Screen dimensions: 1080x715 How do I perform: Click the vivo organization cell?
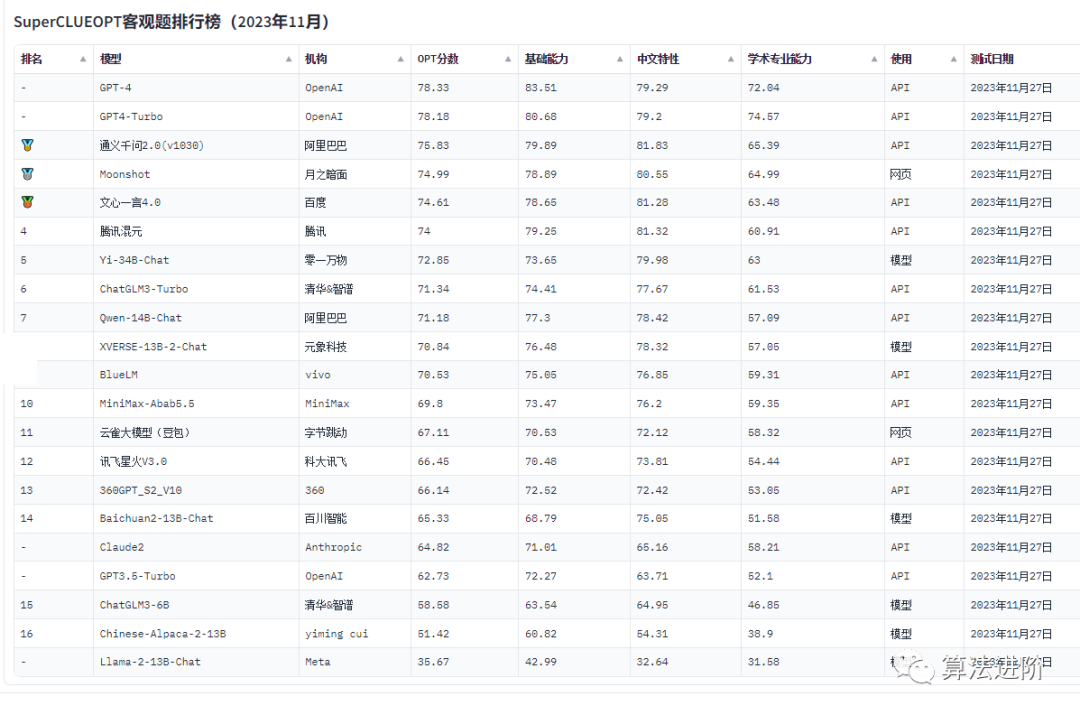pos(355,375)
